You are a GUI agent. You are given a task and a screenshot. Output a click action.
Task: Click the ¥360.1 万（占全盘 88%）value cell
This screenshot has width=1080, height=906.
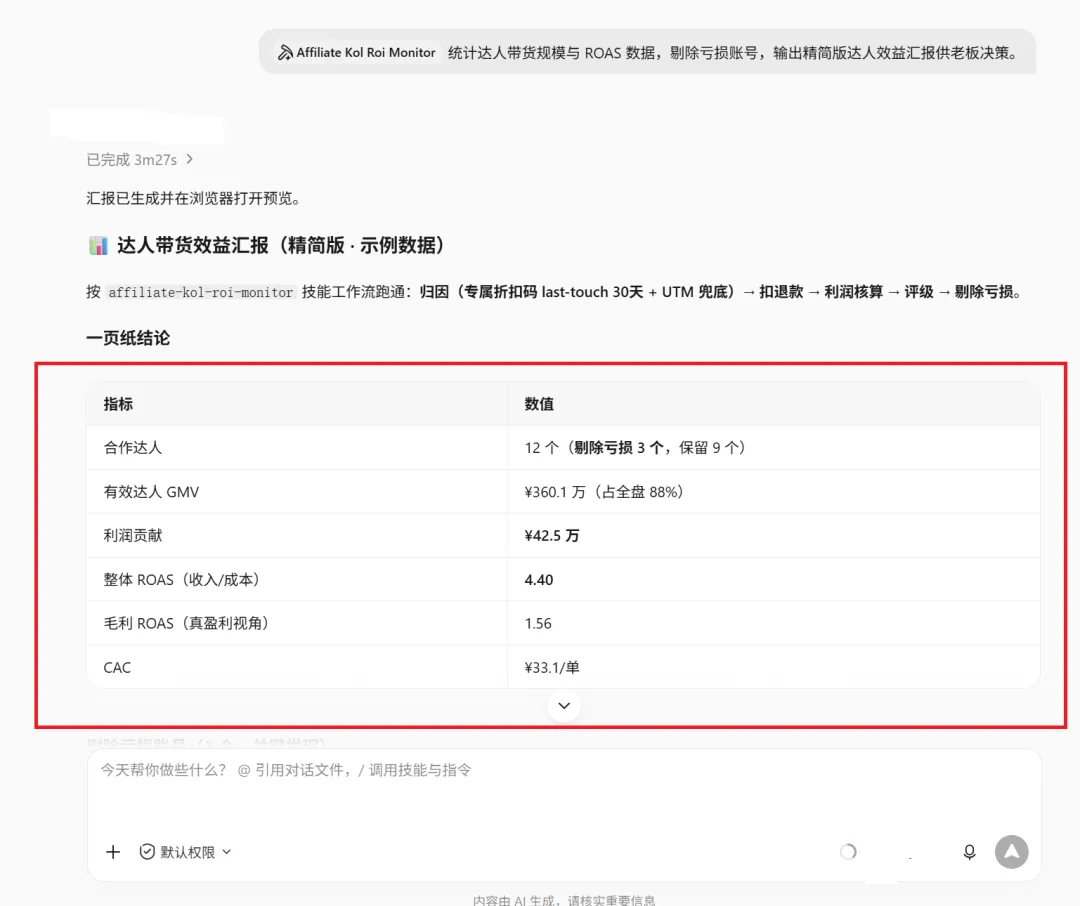point(773,492)
